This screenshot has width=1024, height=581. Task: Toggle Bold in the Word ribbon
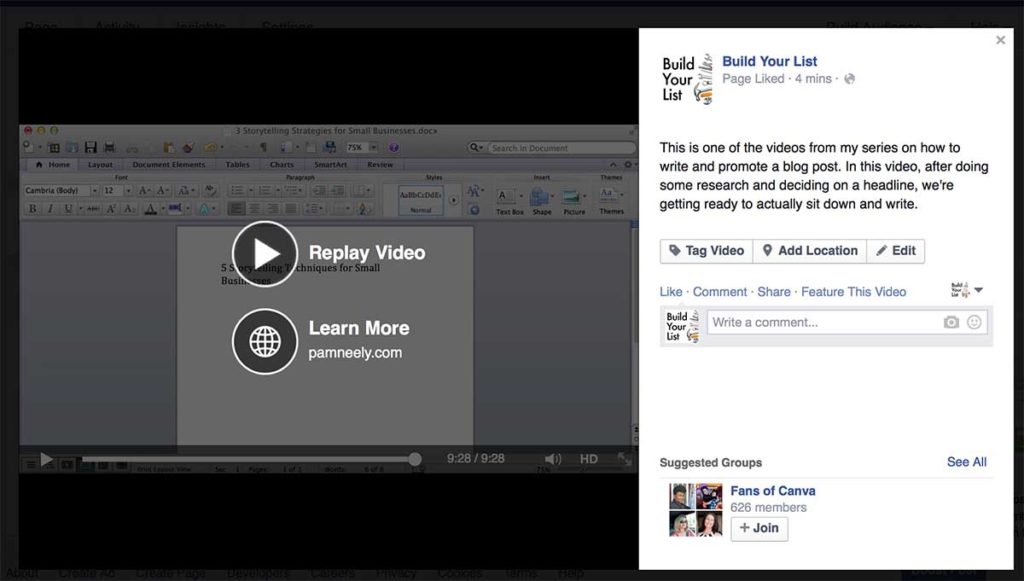pyautogui.click(x=33, y=209)
